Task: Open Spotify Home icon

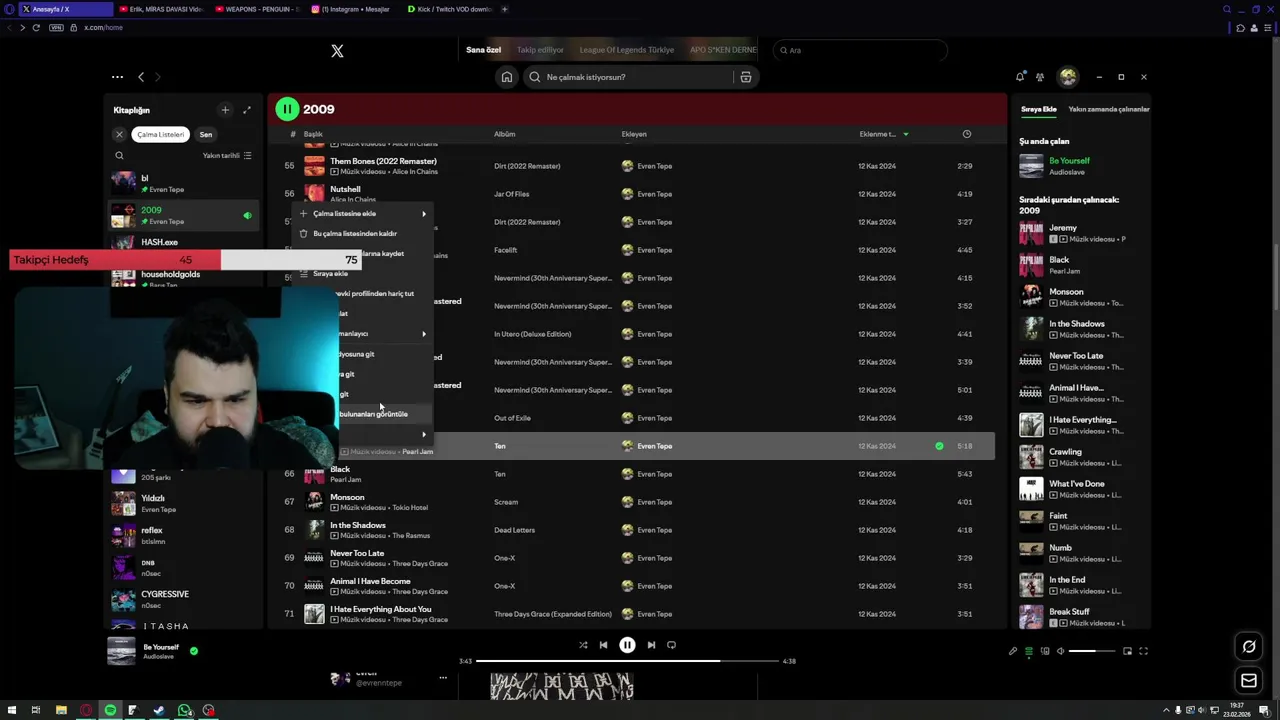Action: click(507, 77)
